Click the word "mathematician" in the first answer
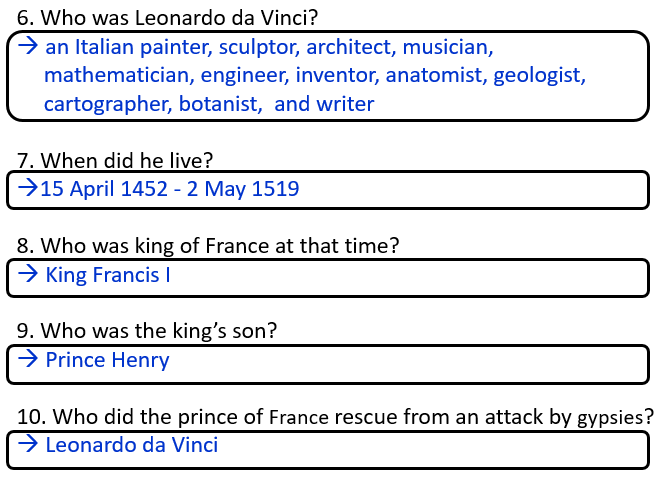The image size is (659, 487). 118,75
